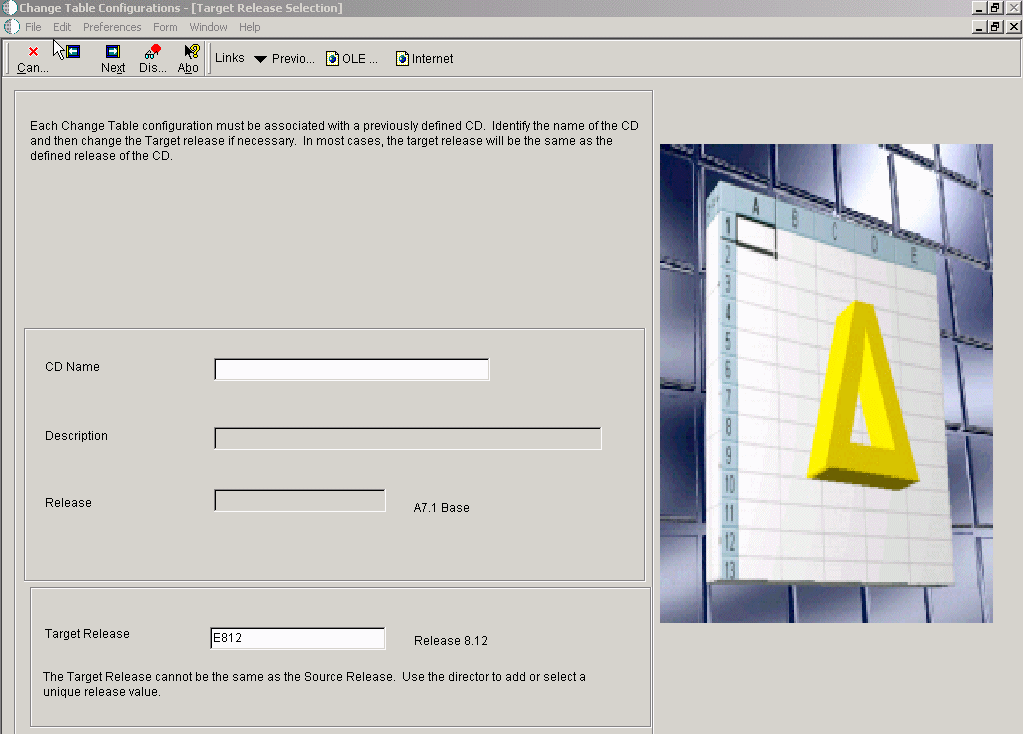Restore the outer application window
This screenshot has height=734, width=1023.
(995, 8)
